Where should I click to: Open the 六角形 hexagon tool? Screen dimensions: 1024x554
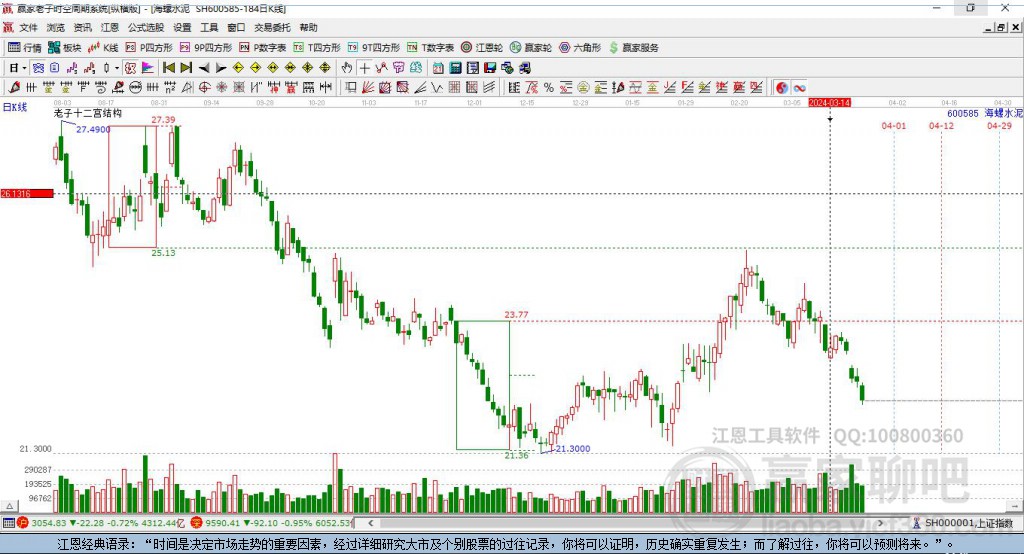click(580, 48)
